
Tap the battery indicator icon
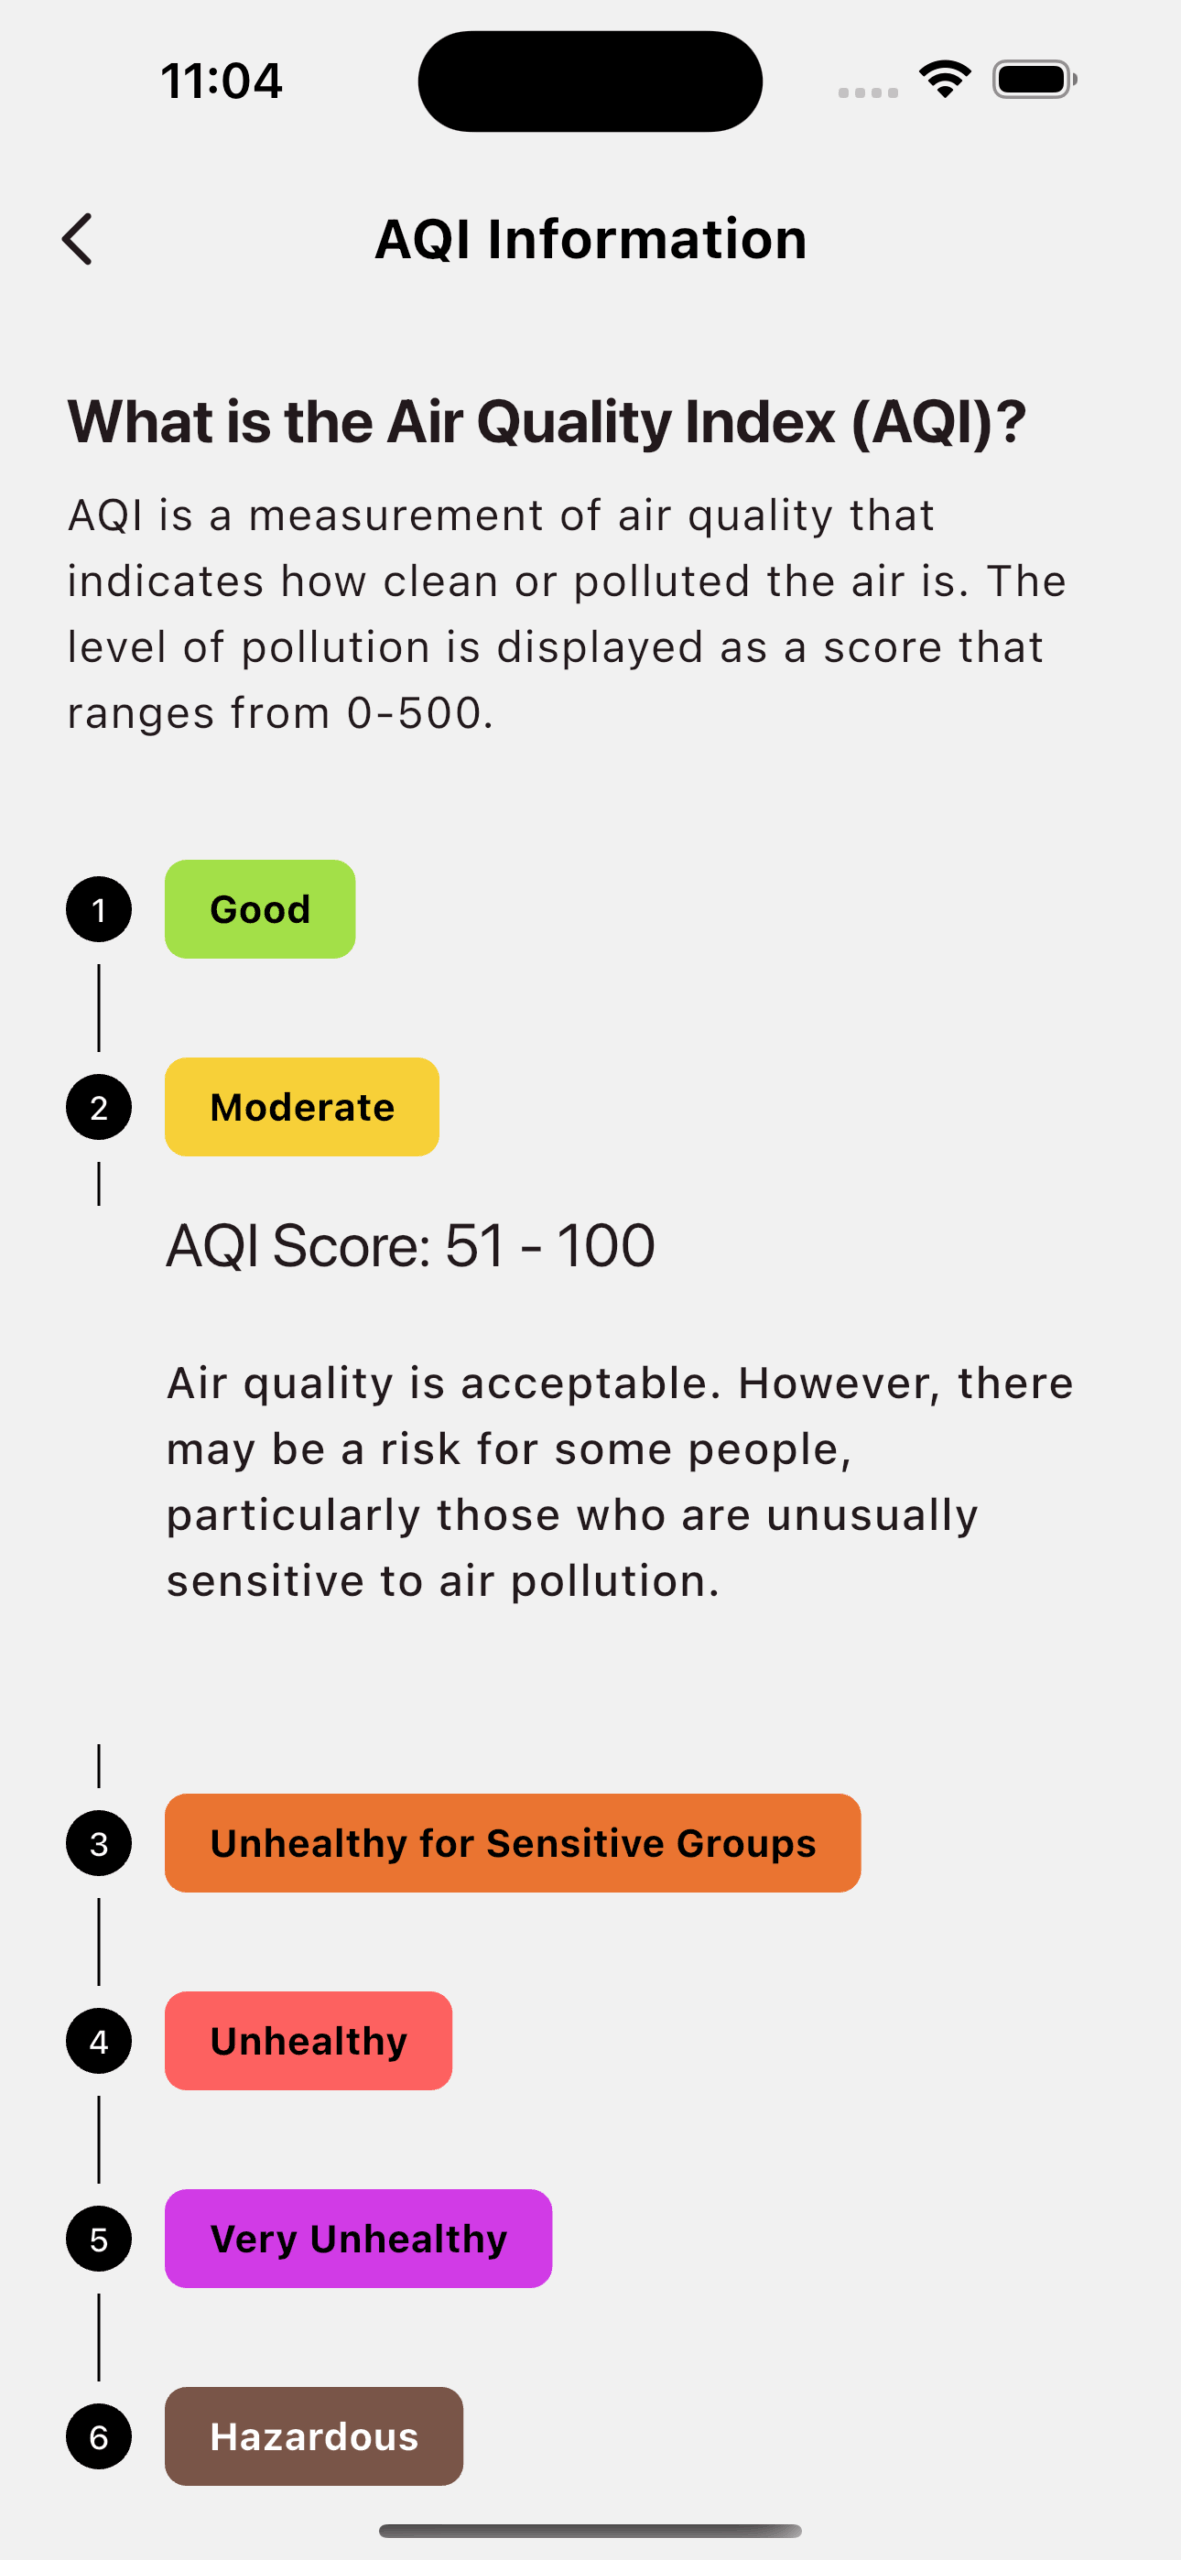click(1033, 79)
